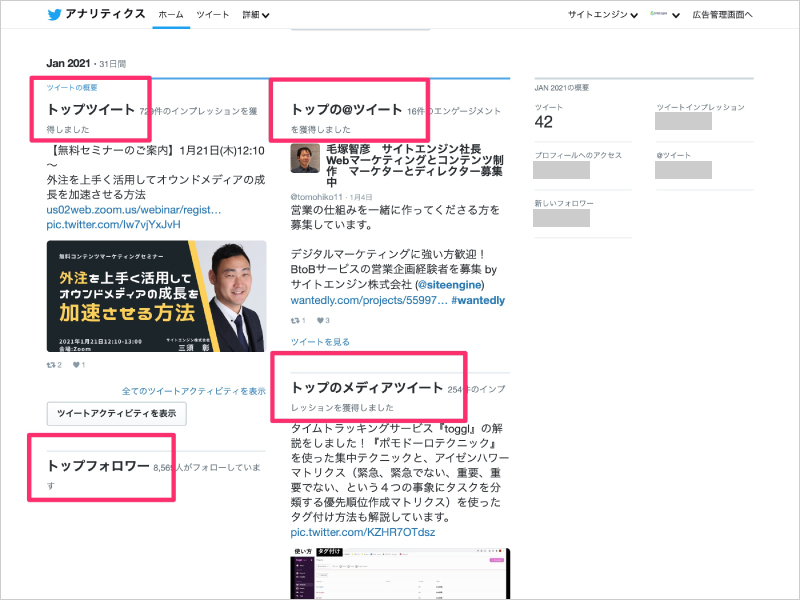
Task: Click the トップのメディアツイート heading
Action: click(x=367, y=388)
